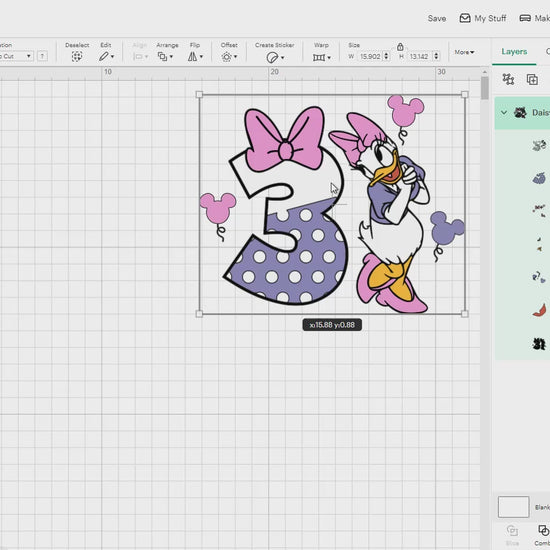The height and width of the screenshot is (550, 550).
Task: Click the top-right selection resize handle
Action: (465, 94)
